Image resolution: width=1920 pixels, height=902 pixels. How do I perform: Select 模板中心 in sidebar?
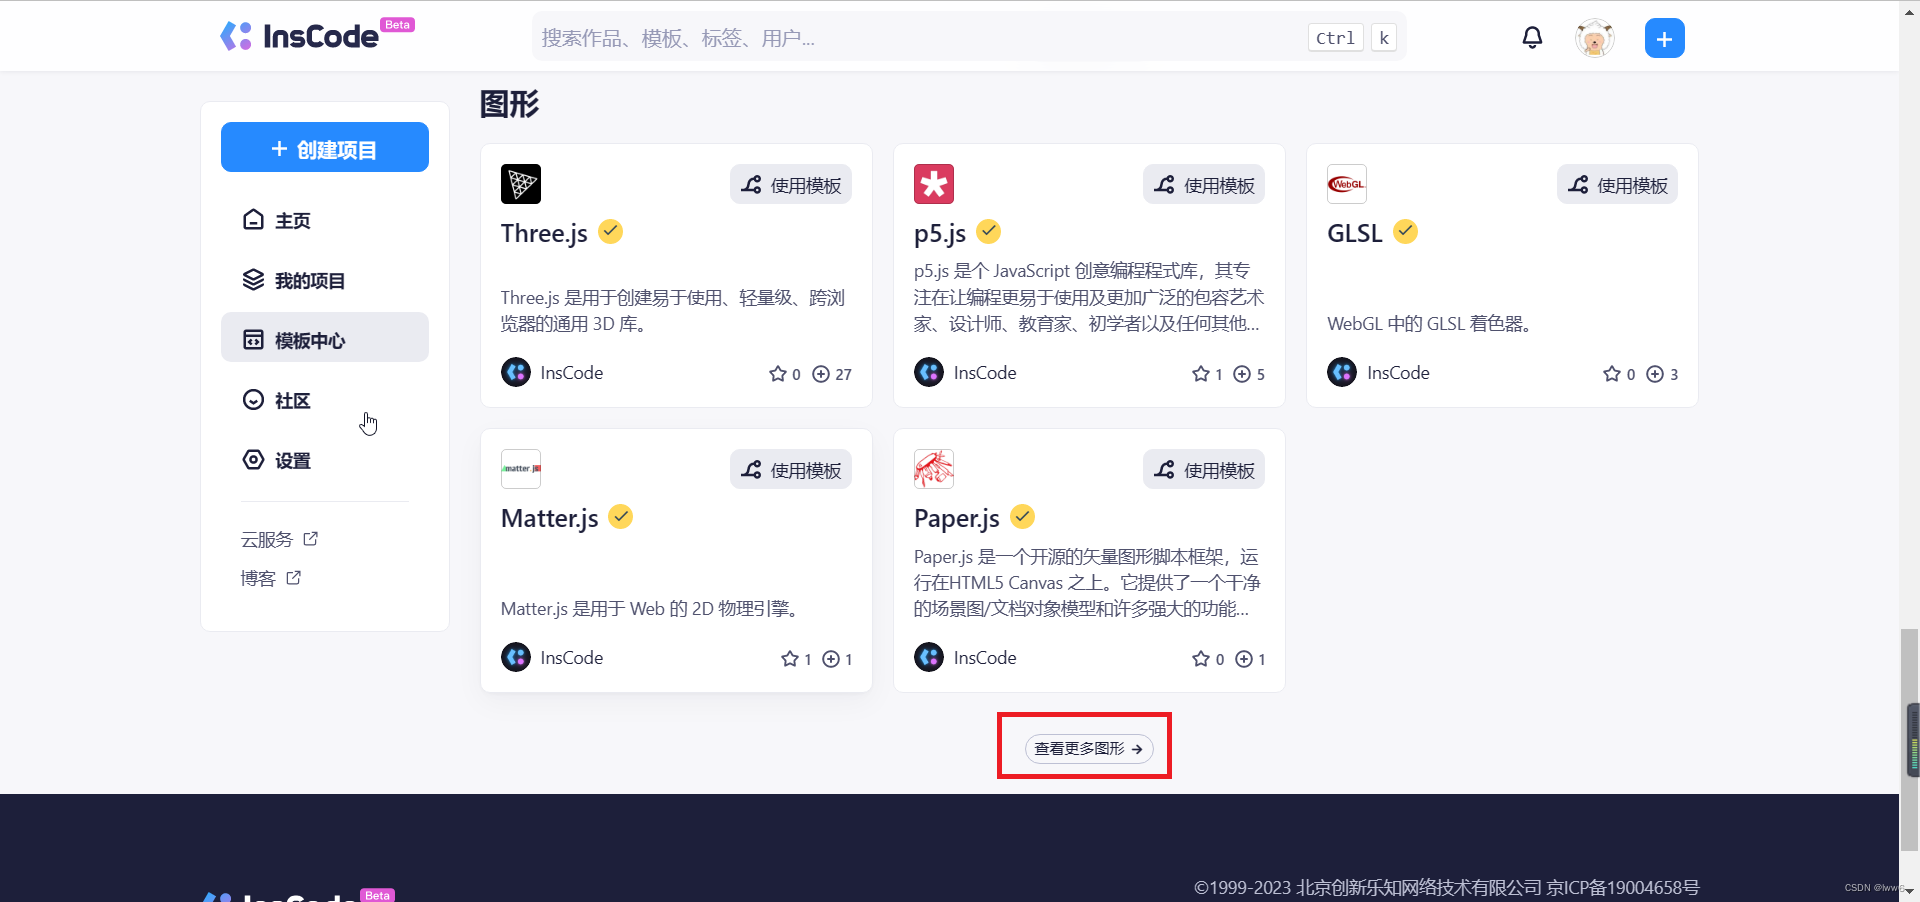(x=325, y=338)
